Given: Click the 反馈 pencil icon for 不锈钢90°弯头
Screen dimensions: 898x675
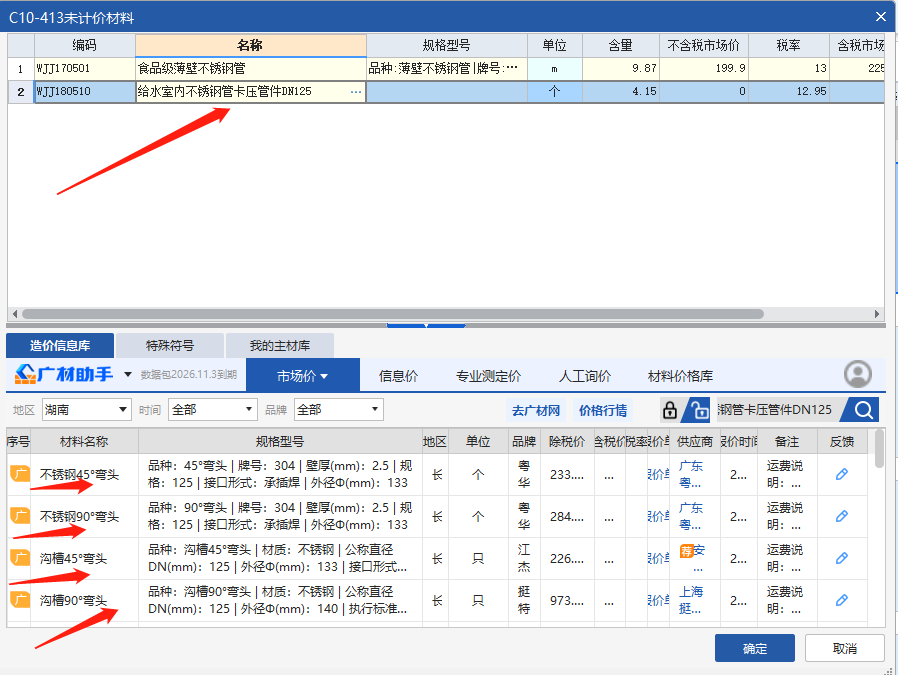Looking at the screenshot, I should coord(840,515).
